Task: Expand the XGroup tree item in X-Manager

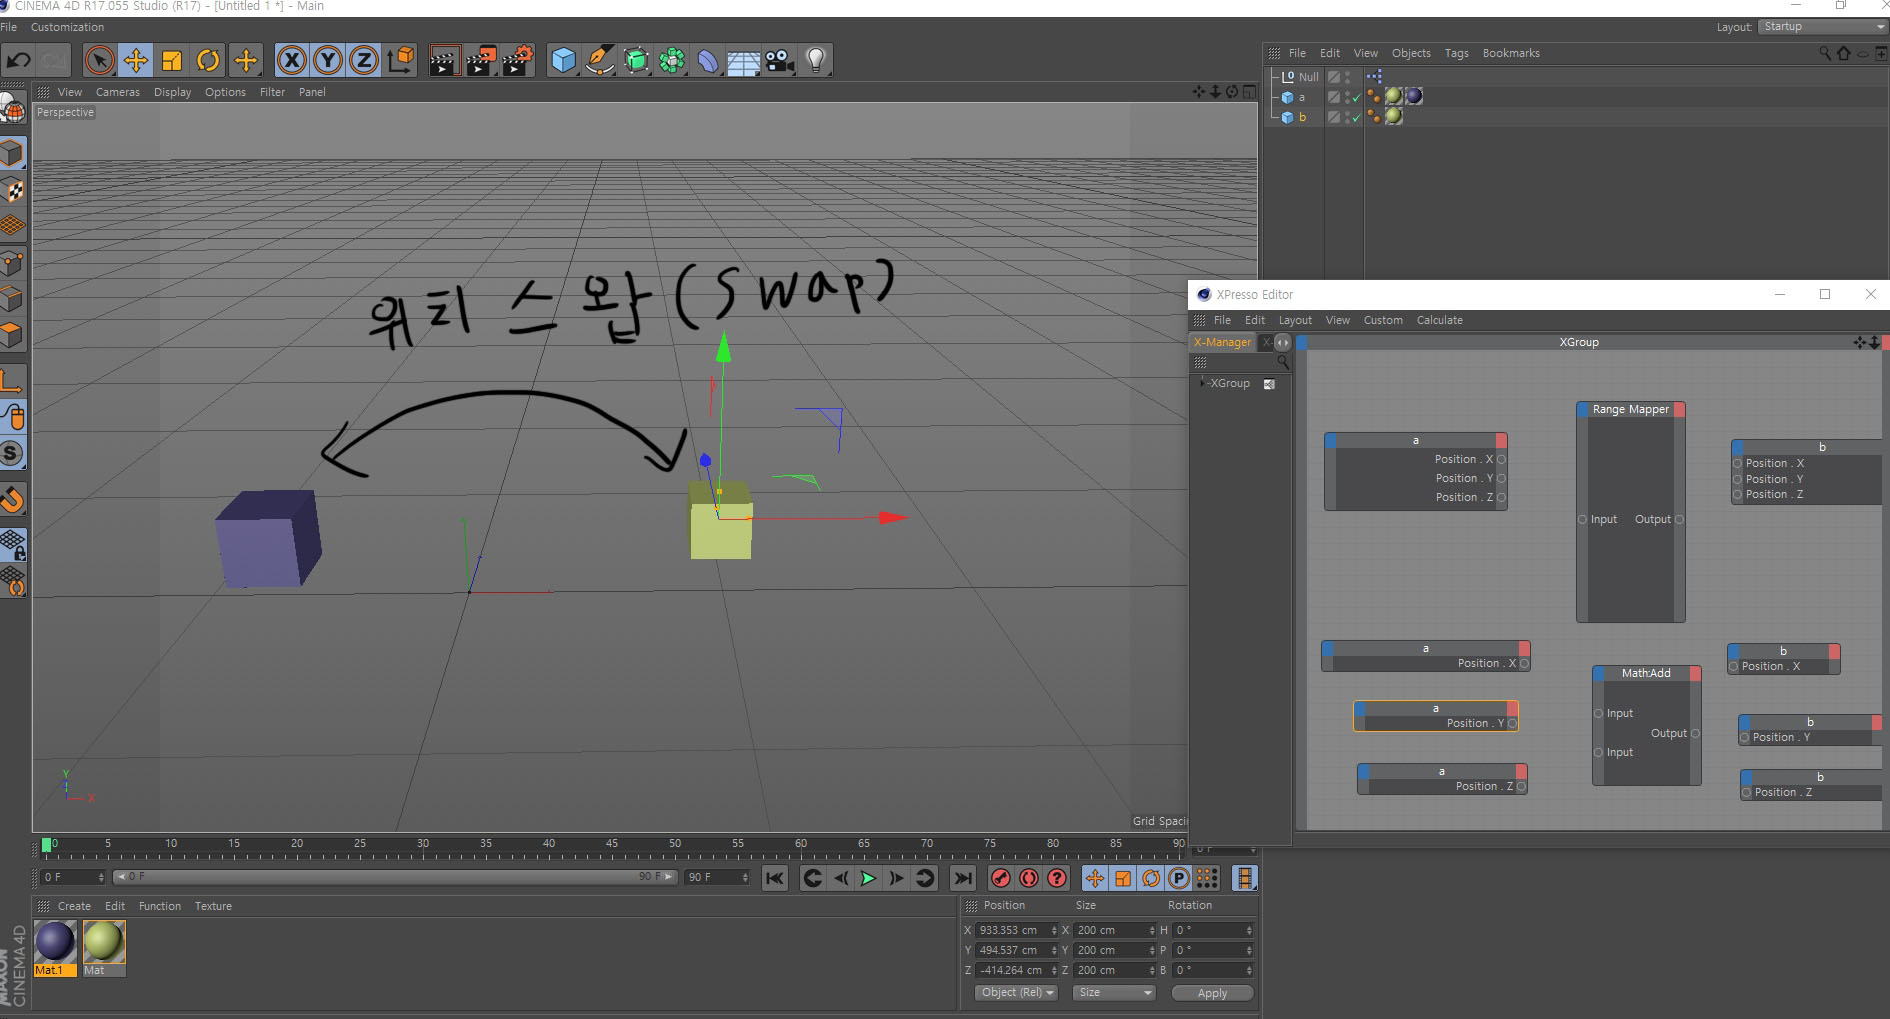Action: [1201, 383]
